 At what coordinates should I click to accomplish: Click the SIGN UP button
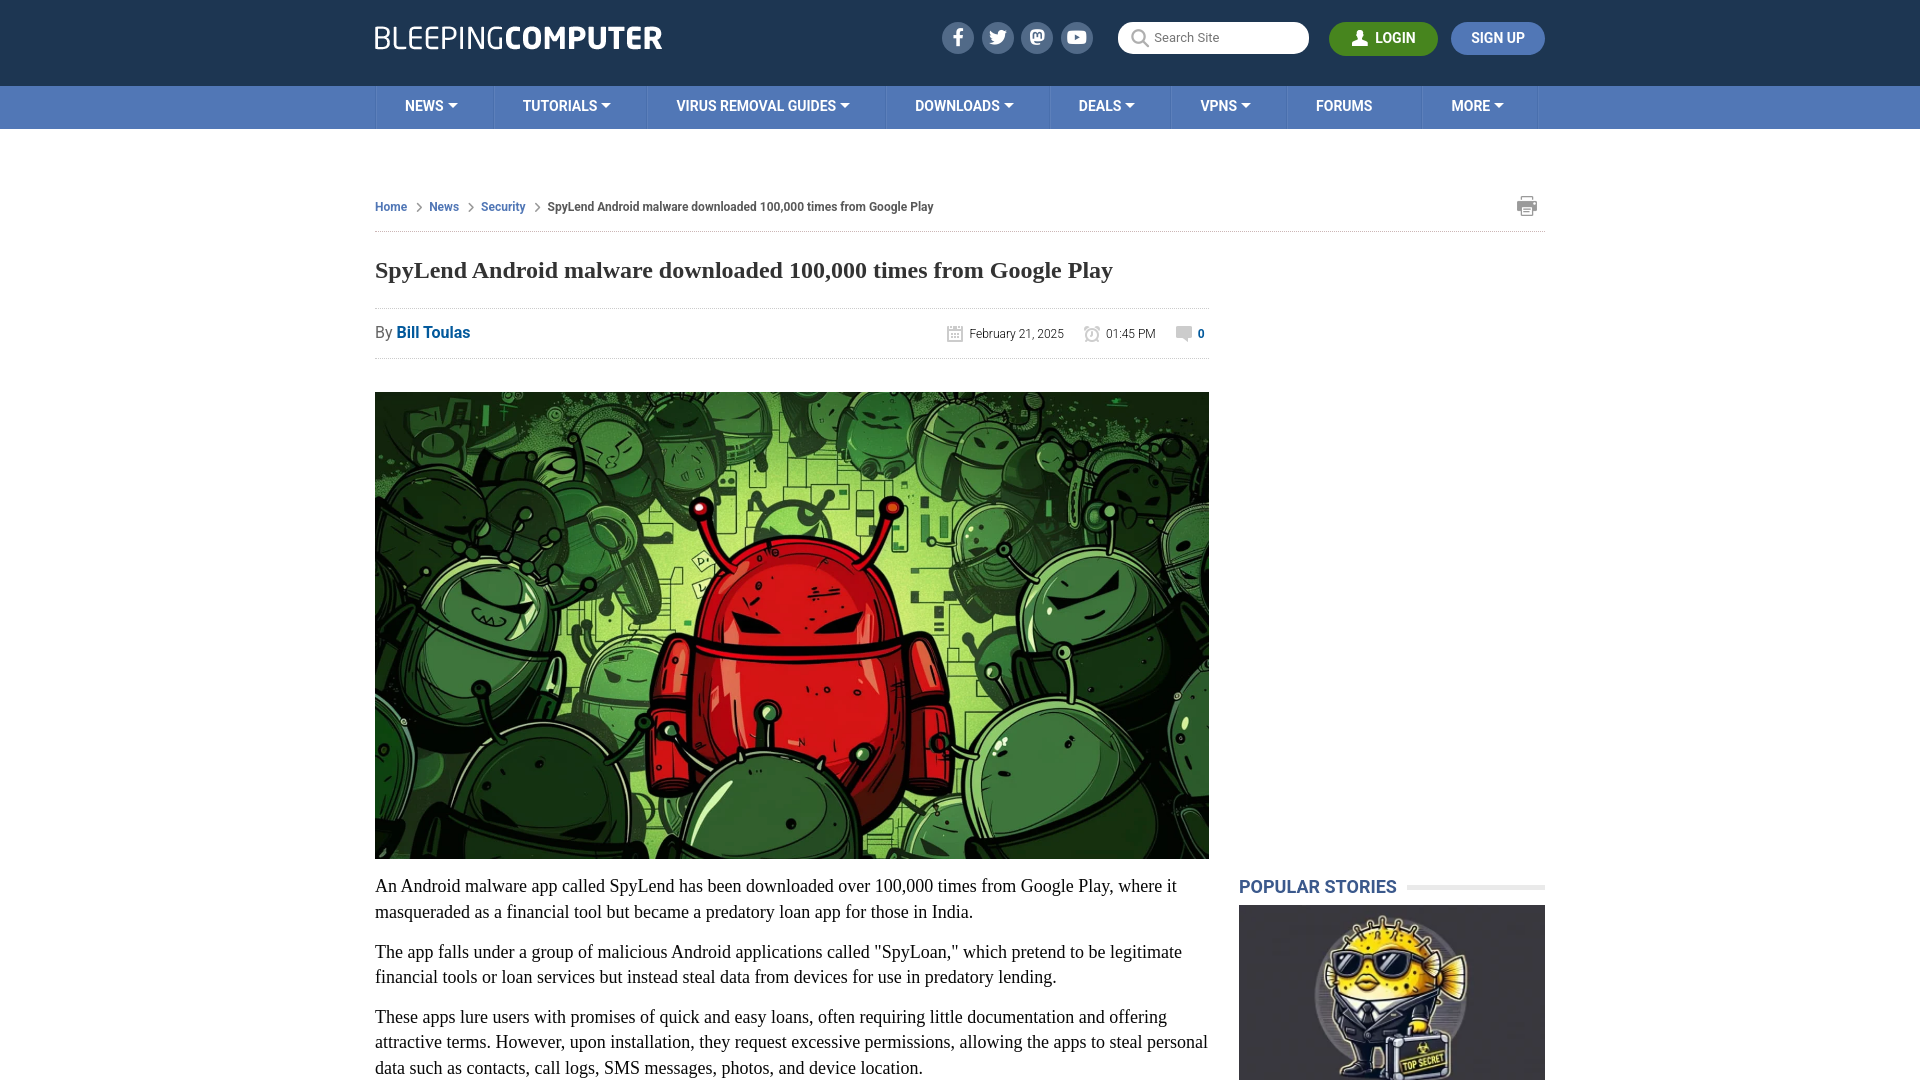point(1497,37)
